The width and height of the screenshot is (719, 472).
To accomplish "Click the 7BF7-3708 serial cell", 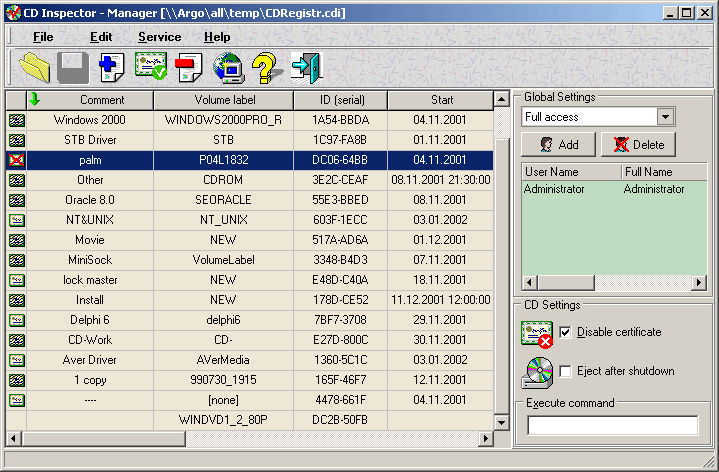I will 341,320.
